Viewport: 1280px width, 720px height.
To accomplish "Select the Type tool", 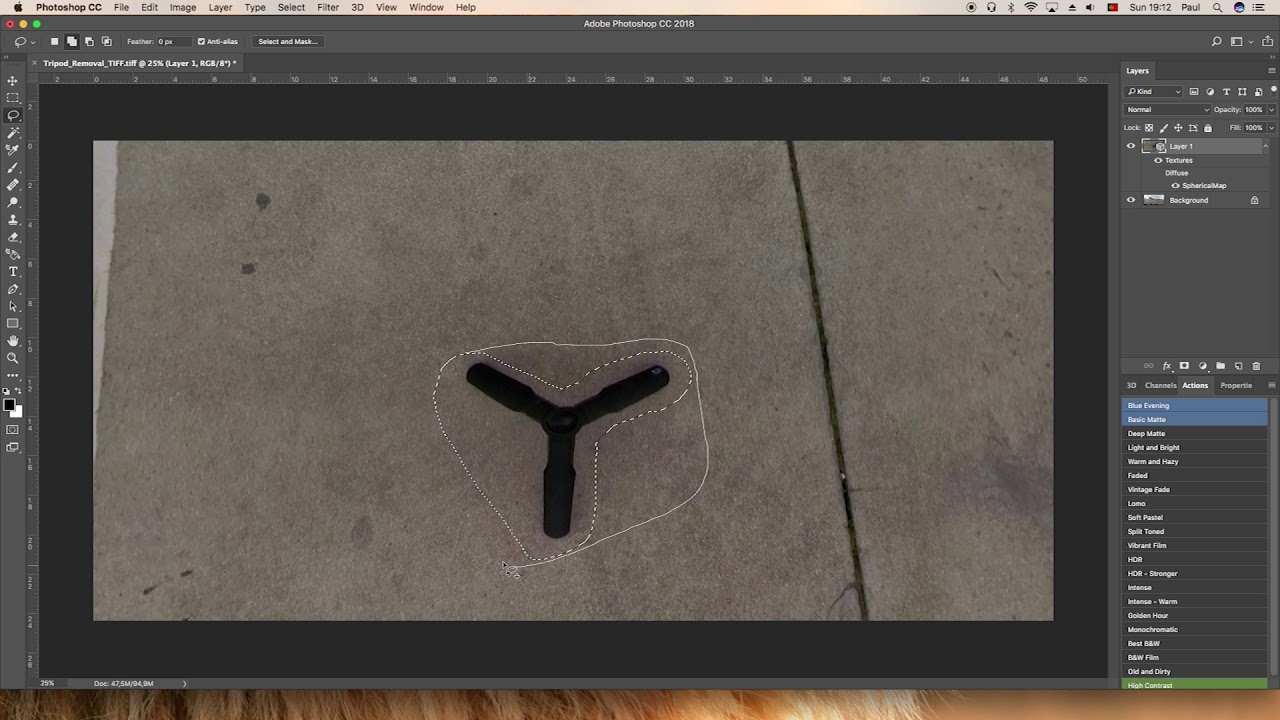I will pos(13,272).
